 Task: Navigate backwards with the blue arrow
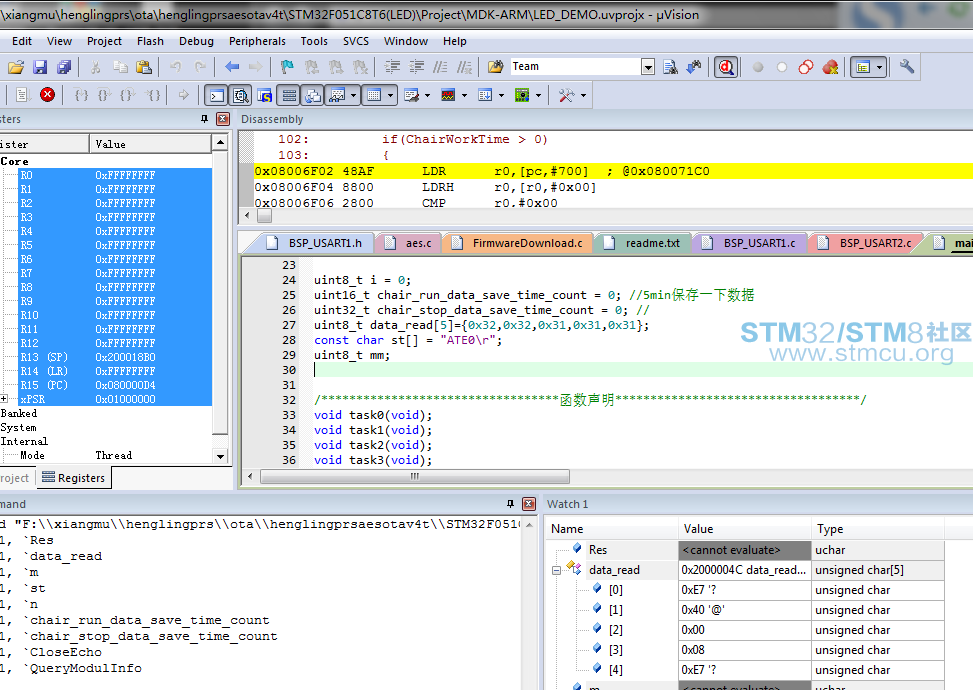[x=232, y=67]
